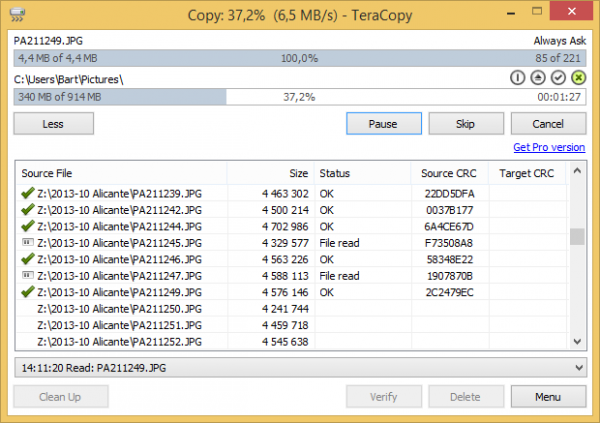Sort by the Source File column header
Screen dimensions: 600x423
[122, 173]
